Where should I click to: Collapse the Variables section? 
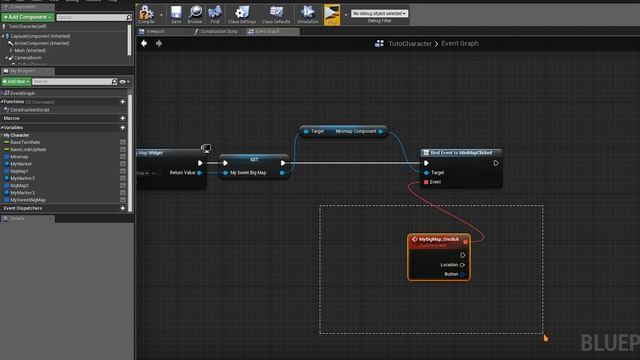(2, 127)
